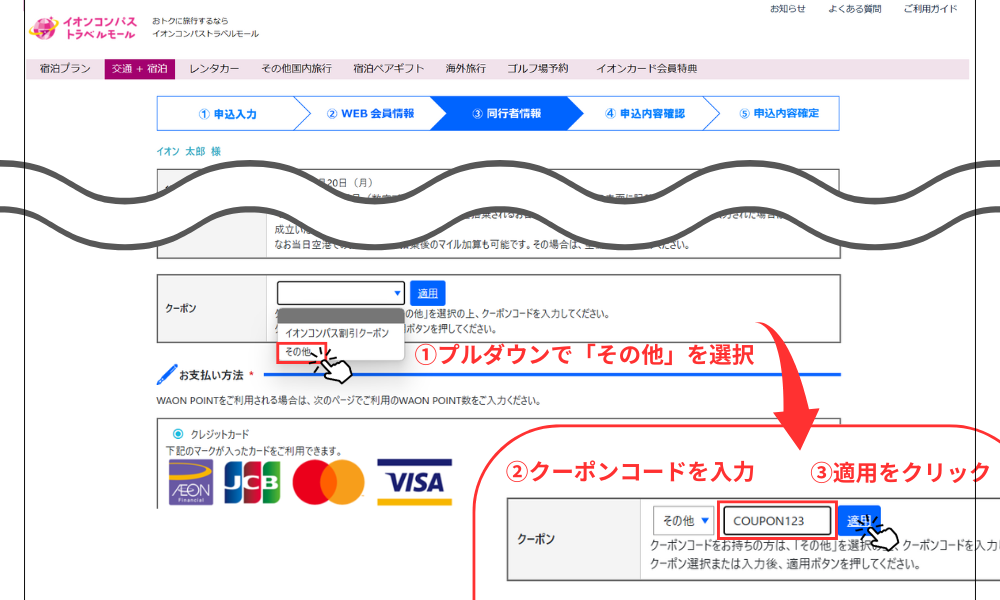
Task: Select the その他国内旅行 menu tab
Action: pos(296,68)
